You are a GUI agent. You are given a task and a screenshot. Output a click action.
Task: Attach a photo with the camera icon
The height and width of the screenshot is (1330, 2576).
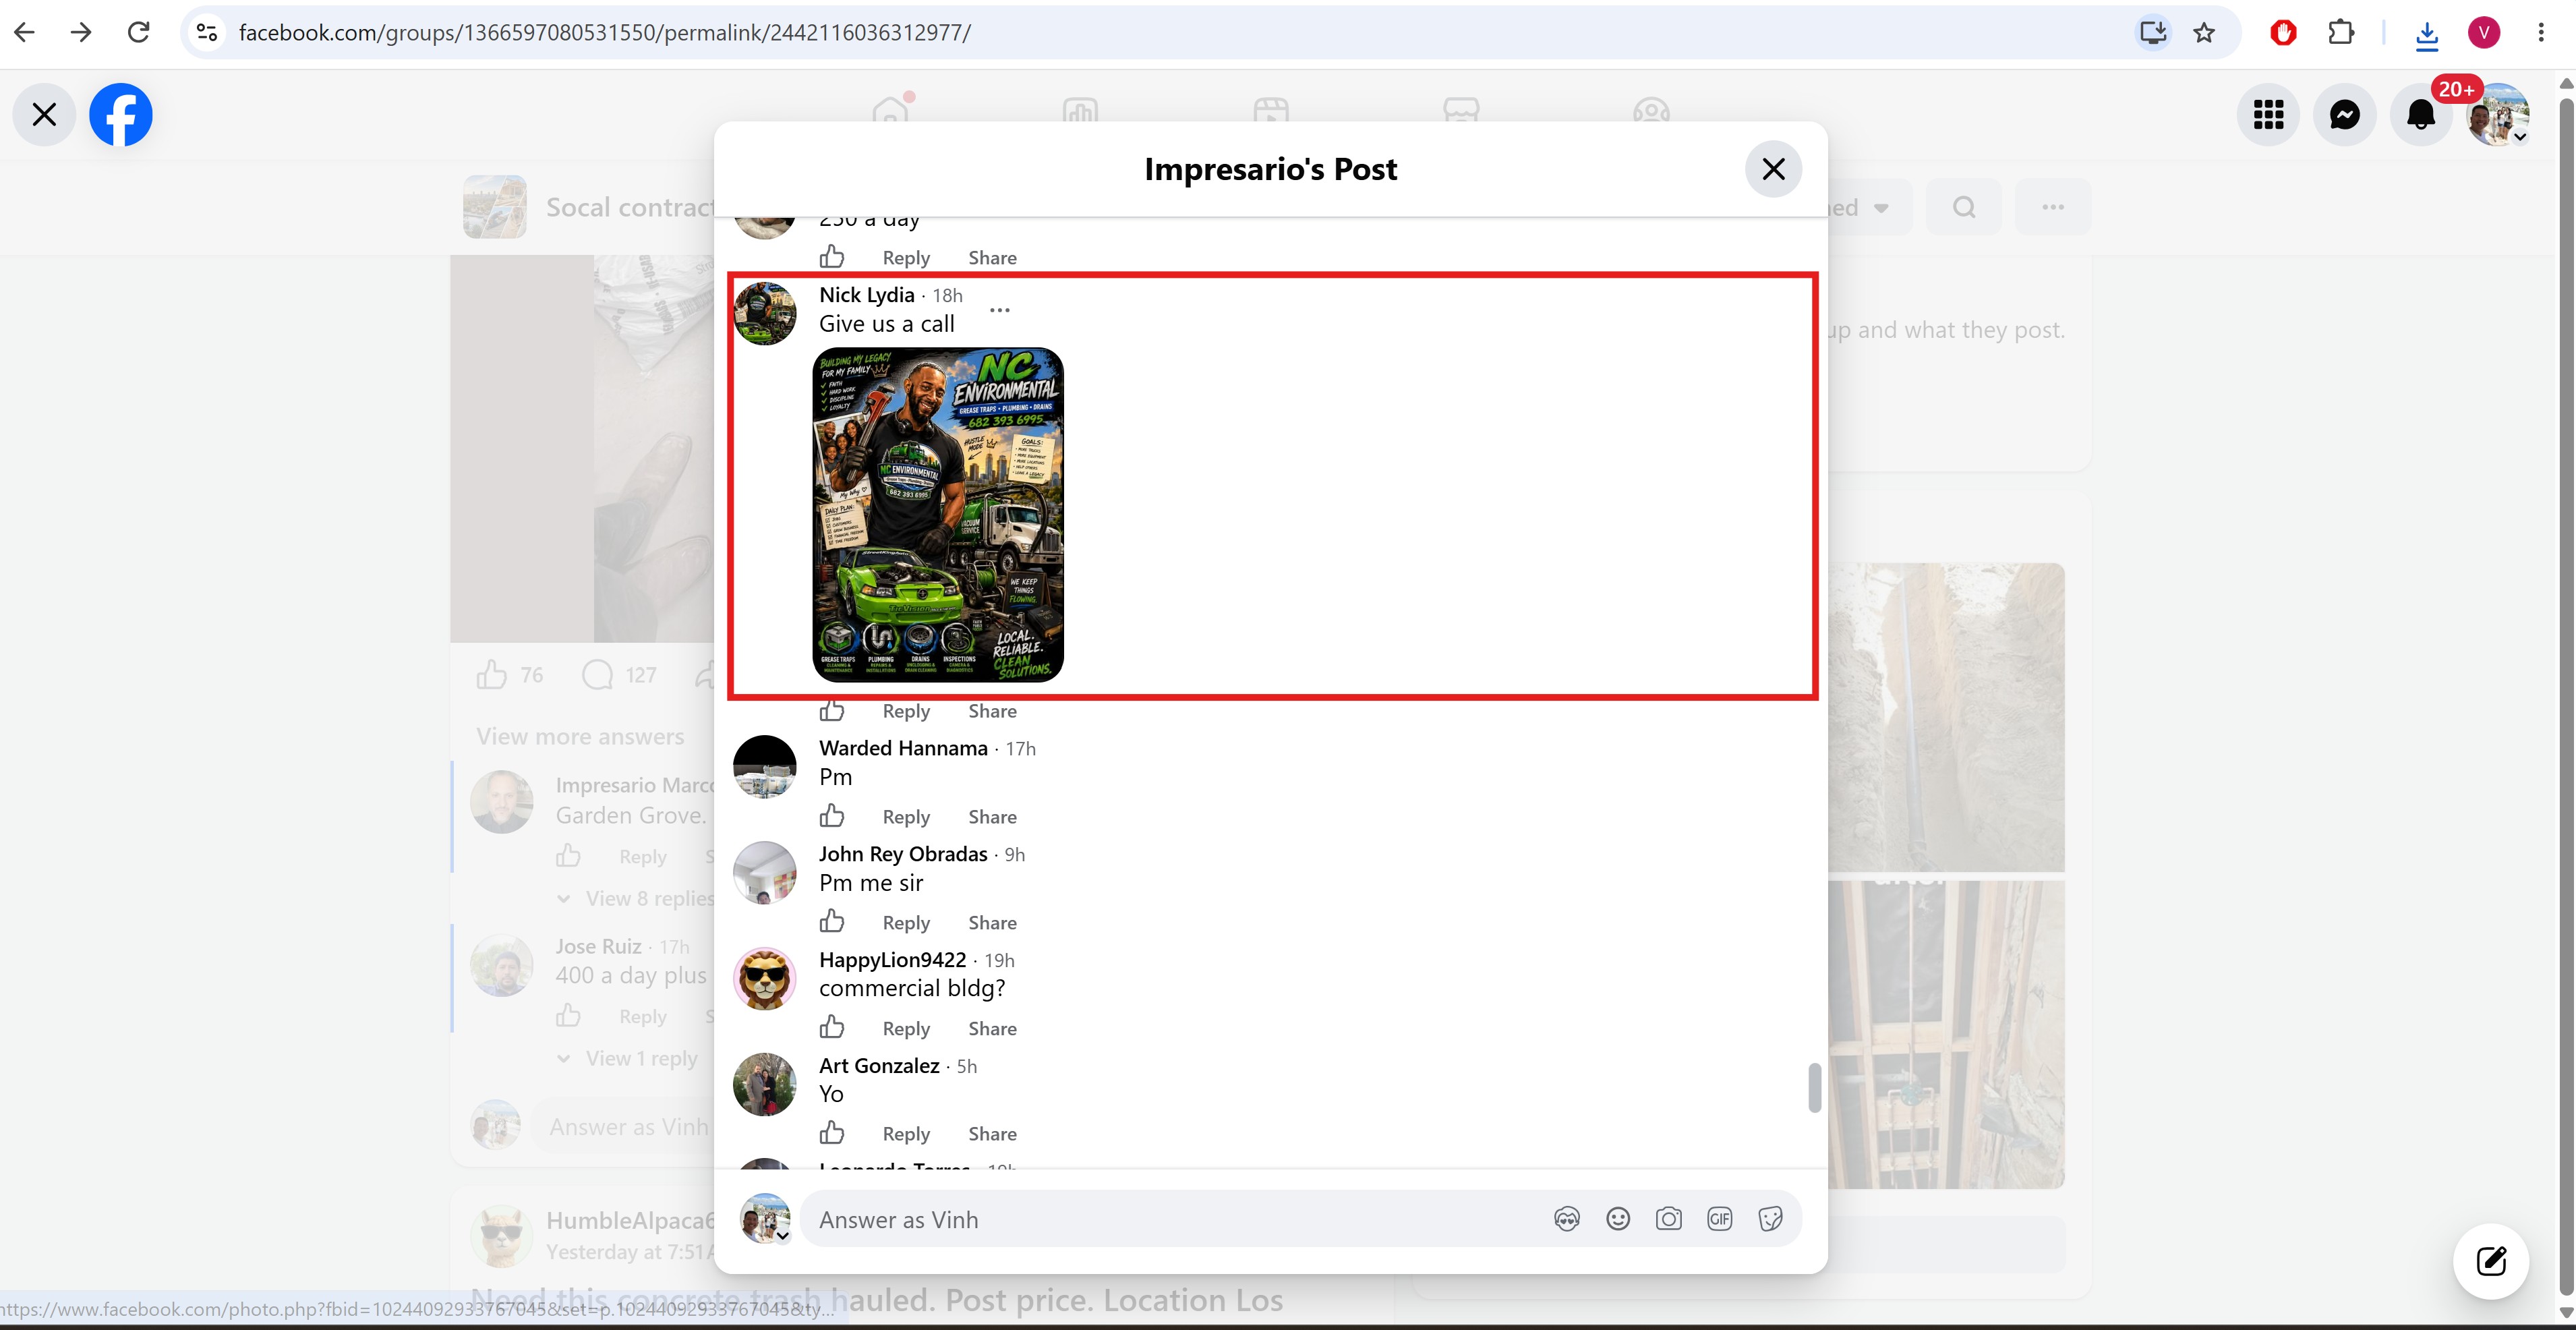point(1668,1219)
